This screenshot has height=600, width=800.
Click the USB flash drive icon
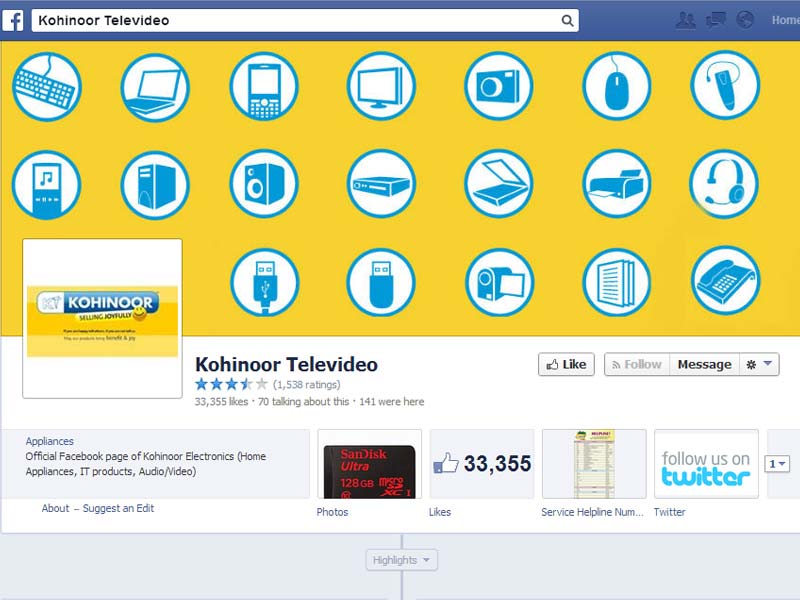[x=381, y=283]
